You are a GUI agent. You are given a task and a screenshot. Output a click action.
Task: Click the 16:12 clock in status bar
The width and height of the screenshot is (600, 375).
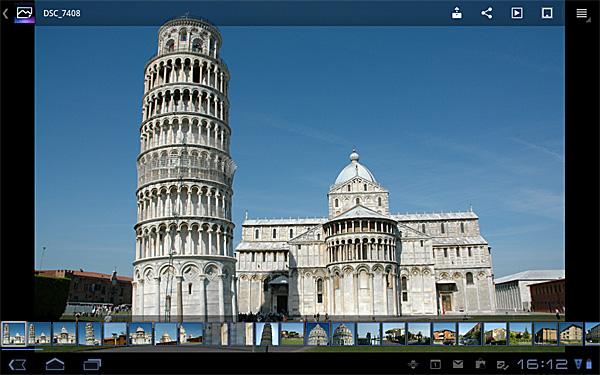[x=543, y=364]
